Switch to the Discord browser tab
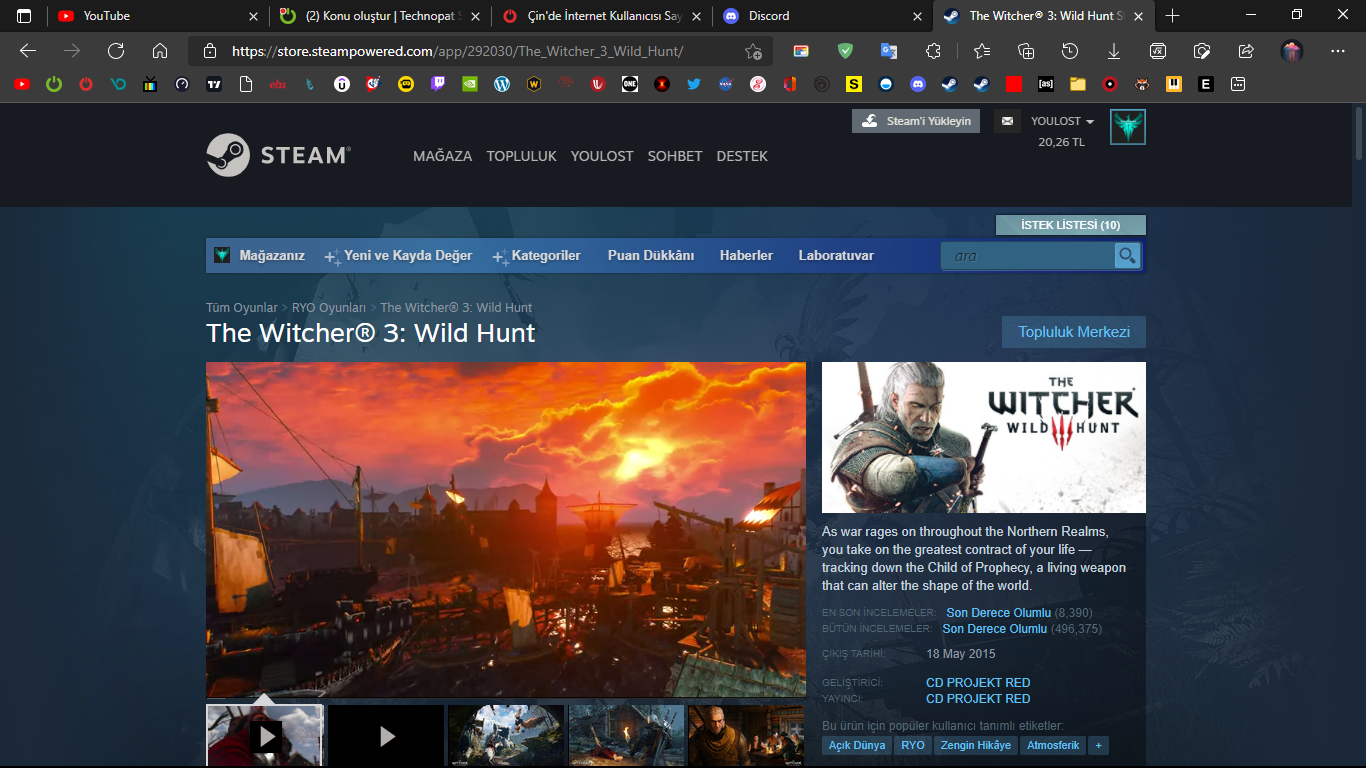 tap(823, 16)
